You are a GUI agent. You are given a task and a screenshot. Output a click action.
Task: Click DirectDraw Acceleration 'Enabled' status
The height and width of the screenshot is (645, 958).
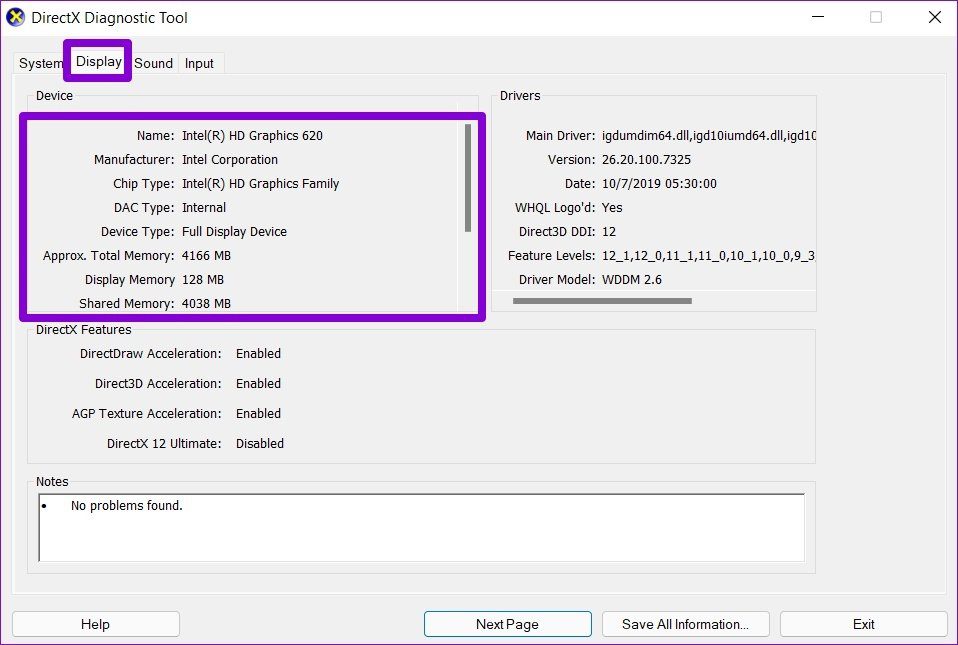tap(258, 354)
